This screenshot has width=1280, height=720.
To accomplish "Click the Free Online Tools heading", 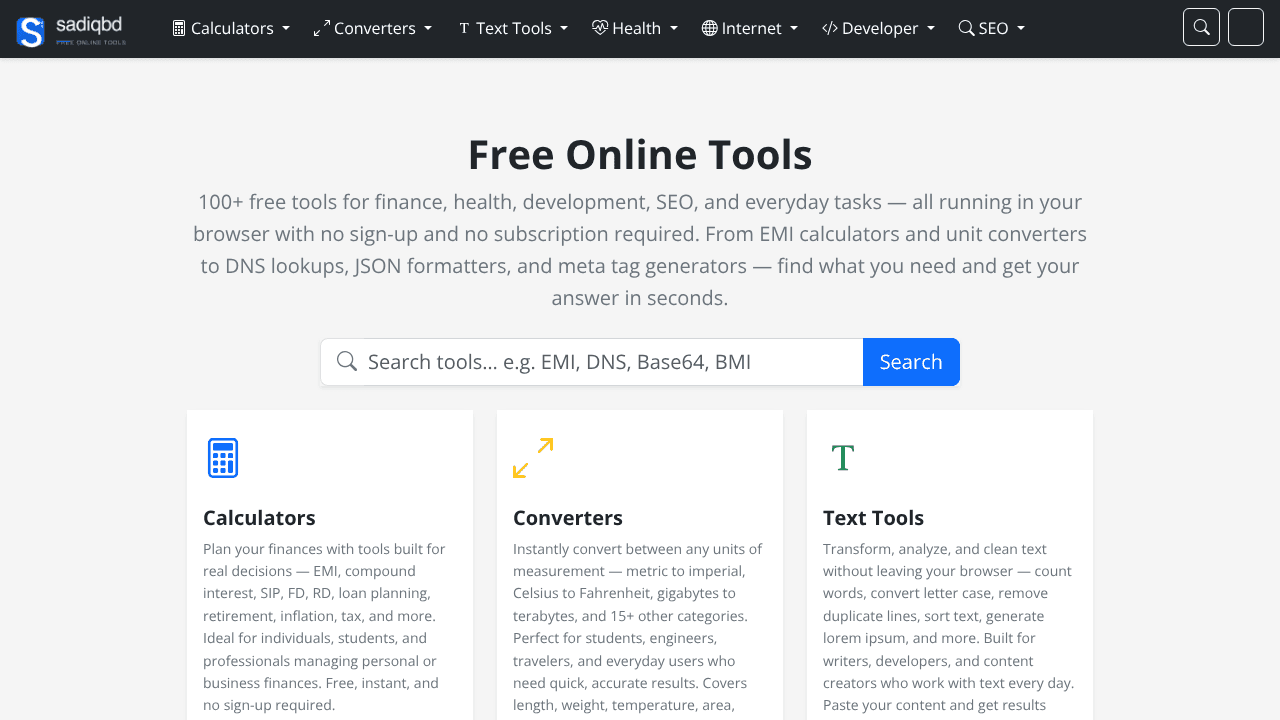I will (x=640, y=155).
